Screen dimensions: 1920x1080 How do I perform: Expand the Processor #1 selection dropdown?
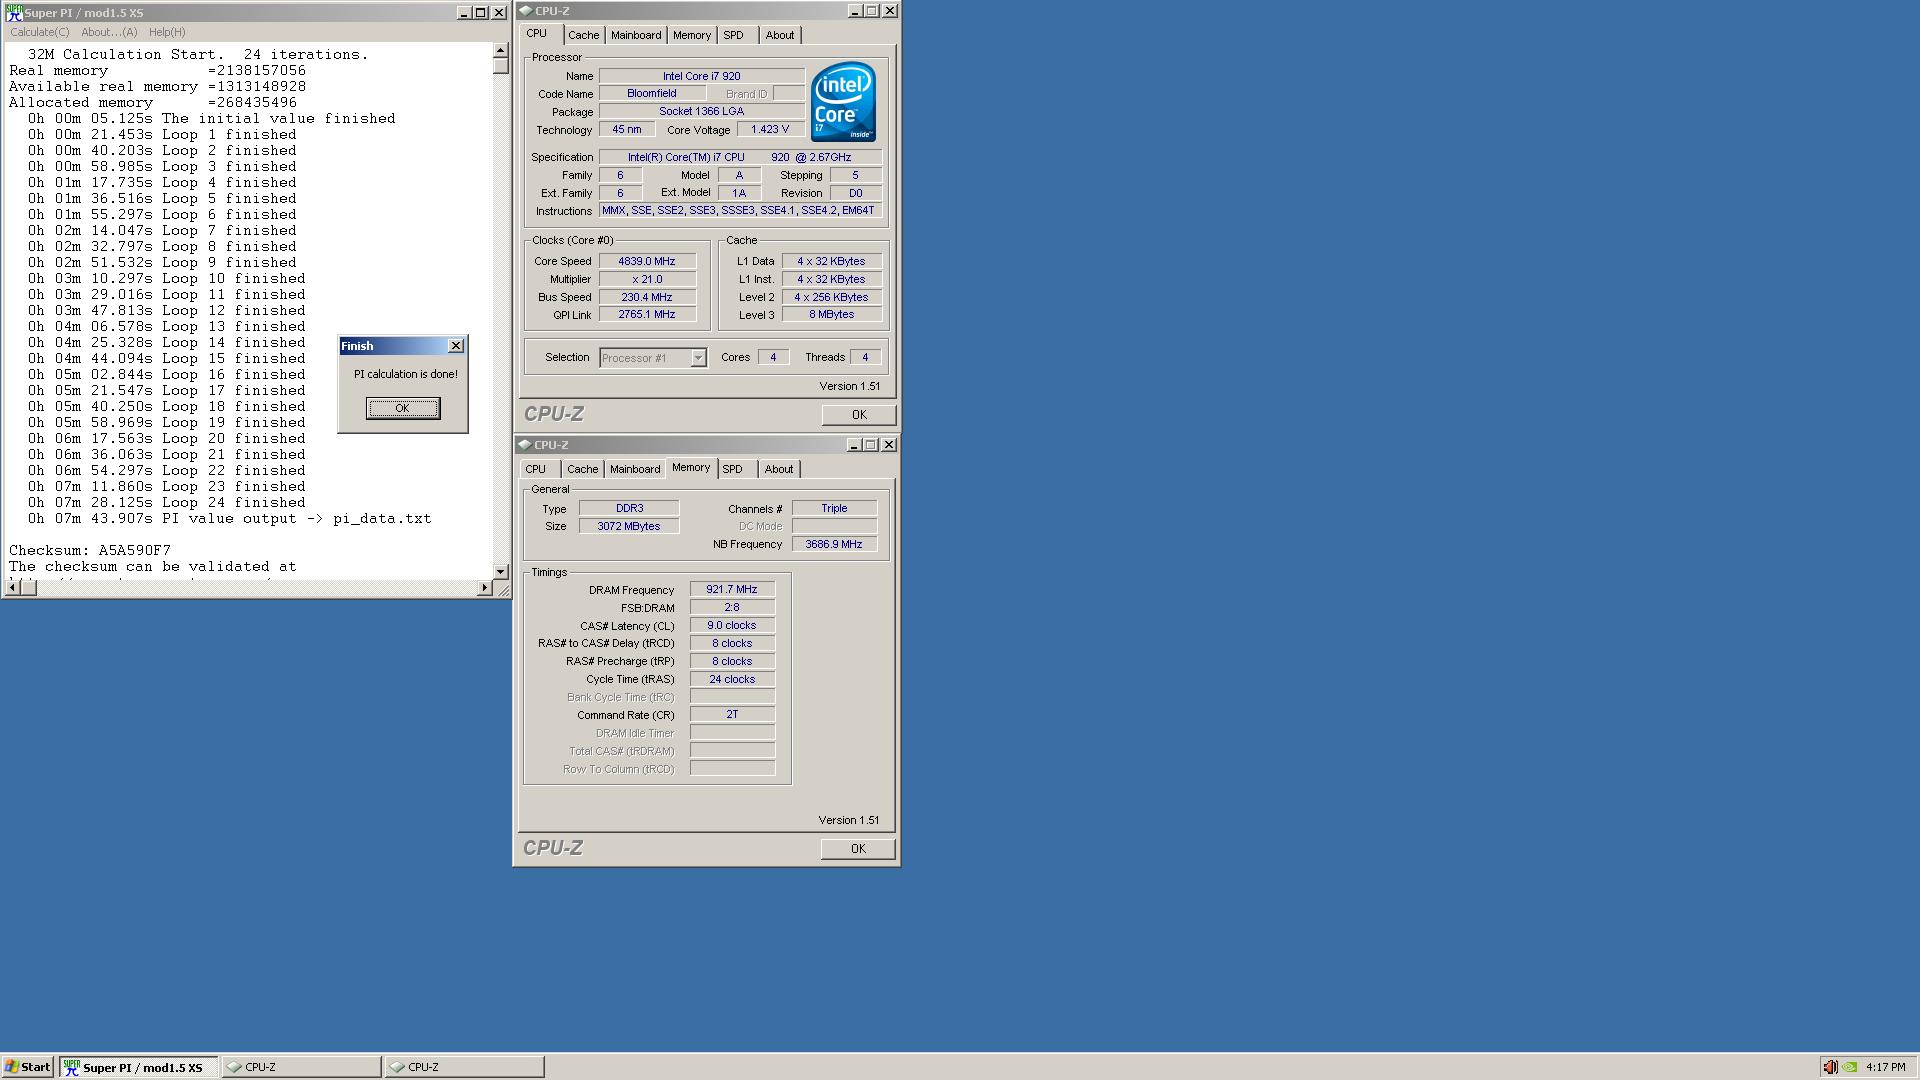(698, 358)
